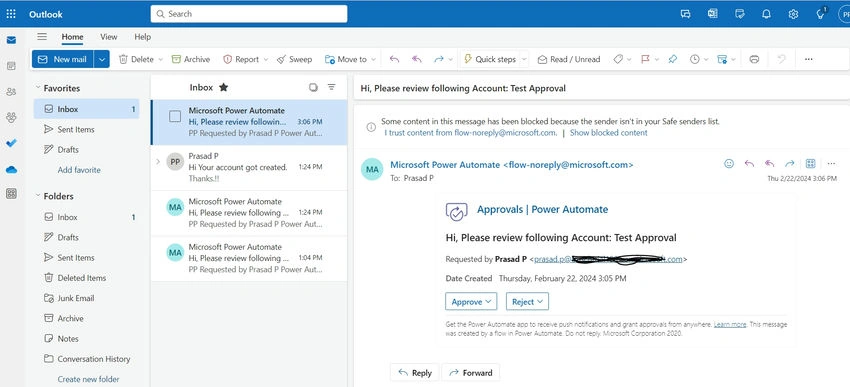850x387 pixels.
Task: Click the Sweep button
Action: [294, 60]
